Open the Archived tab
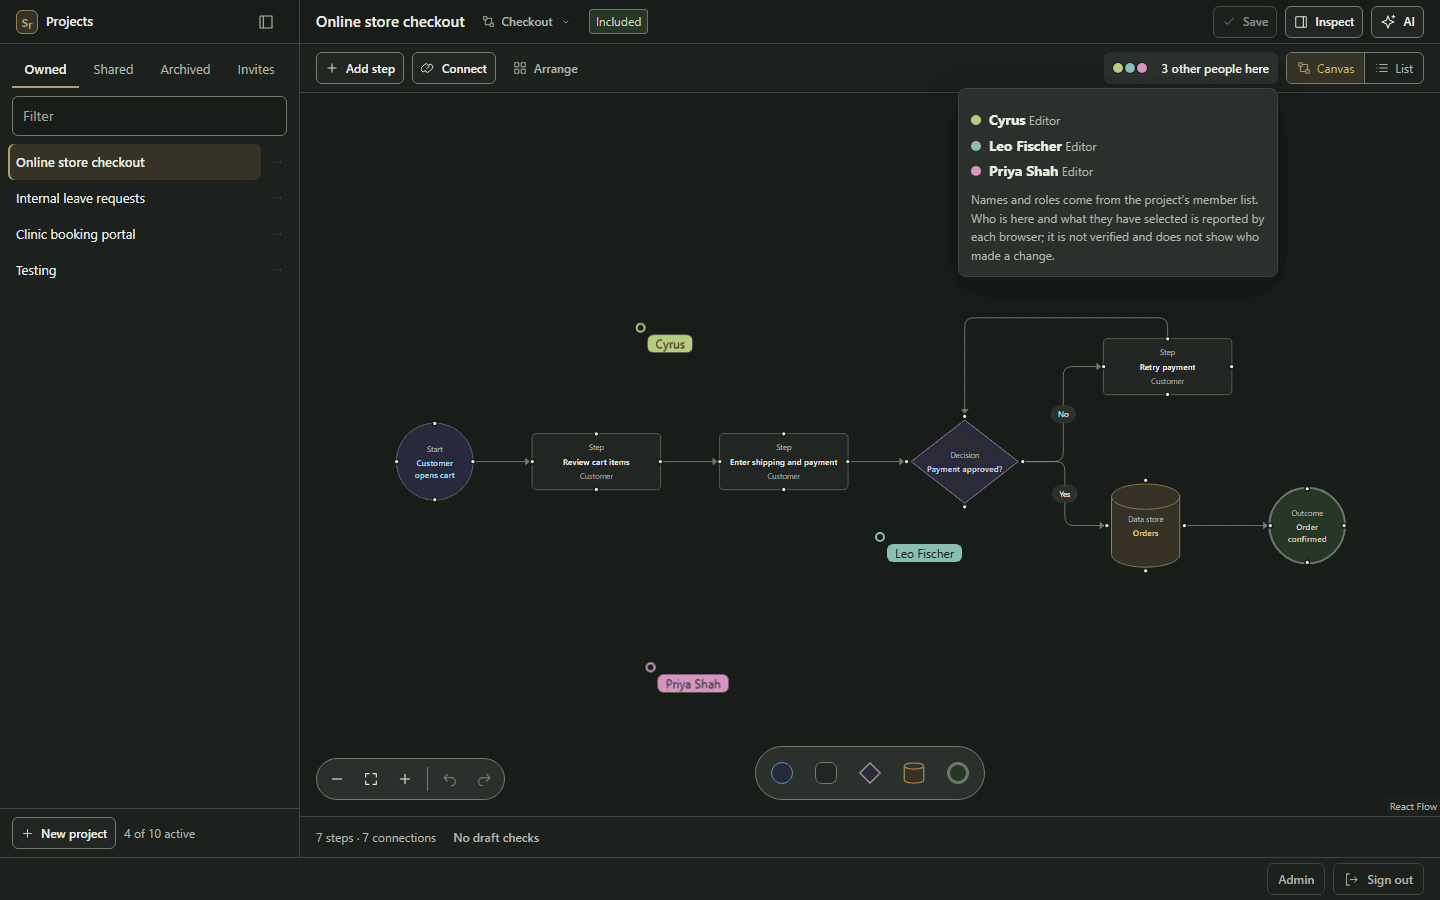Screen dimensions: 1440x900 pos(185,69)
